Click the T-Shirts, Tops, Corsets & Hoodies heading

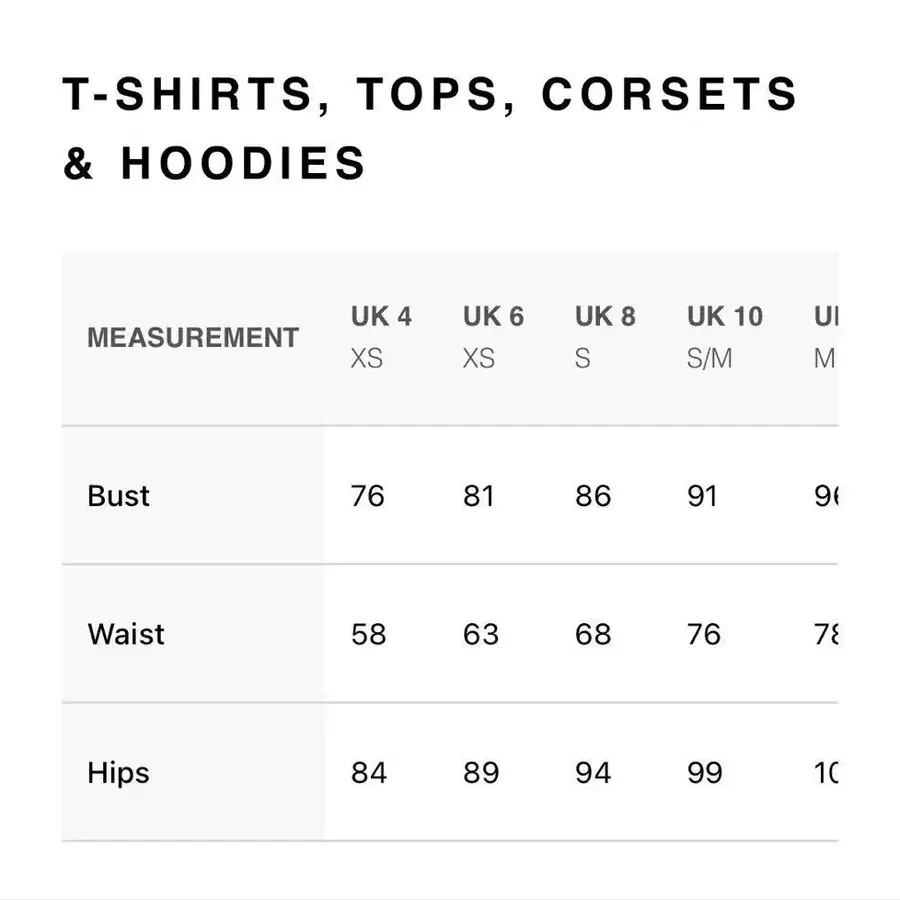pyautogui.click(x=429, y=129)
